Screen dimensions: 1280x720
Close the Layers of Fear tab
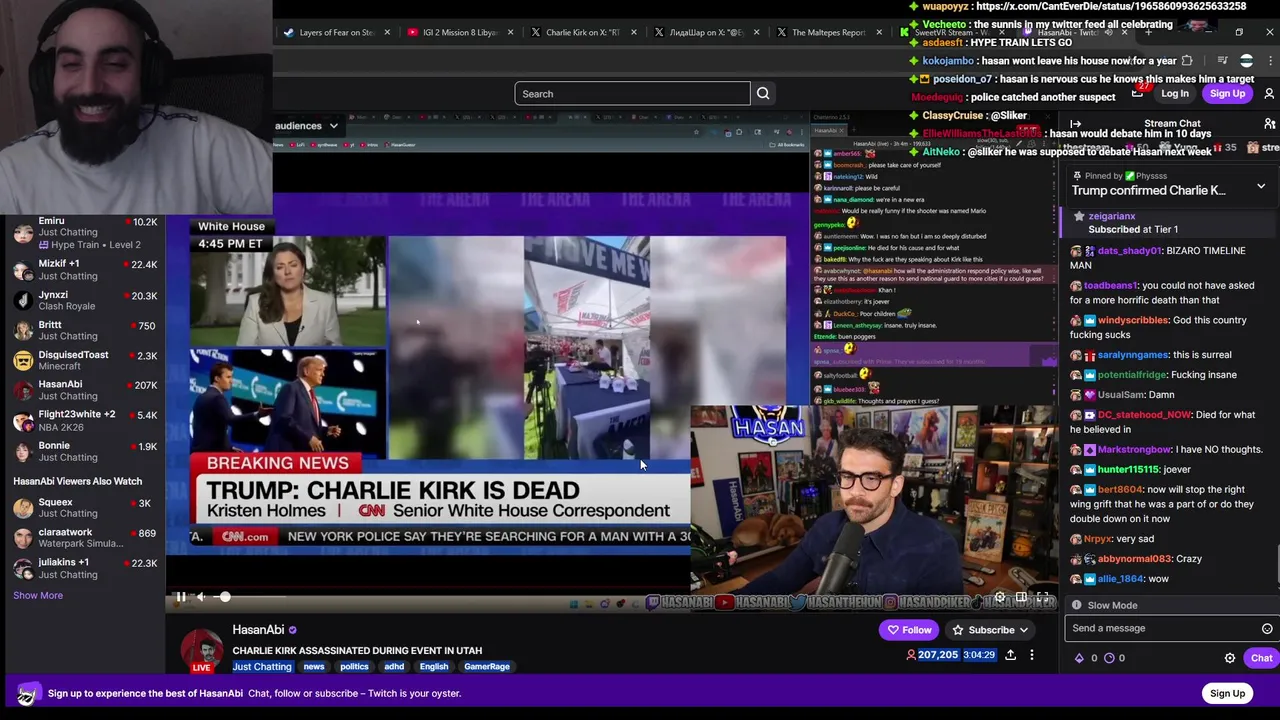coord(387,32)
